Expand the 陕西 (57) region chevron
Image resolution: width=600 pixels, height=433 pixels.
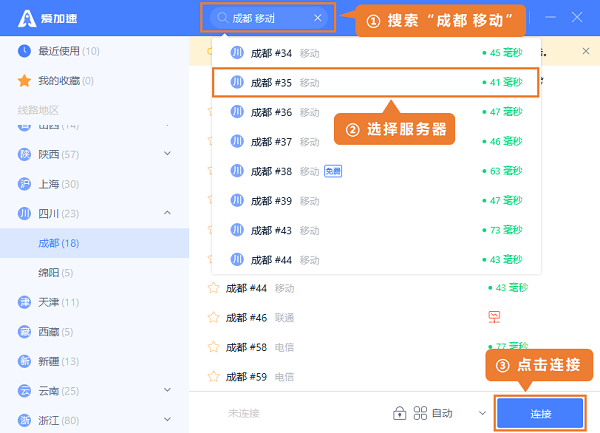pos(167,154)
